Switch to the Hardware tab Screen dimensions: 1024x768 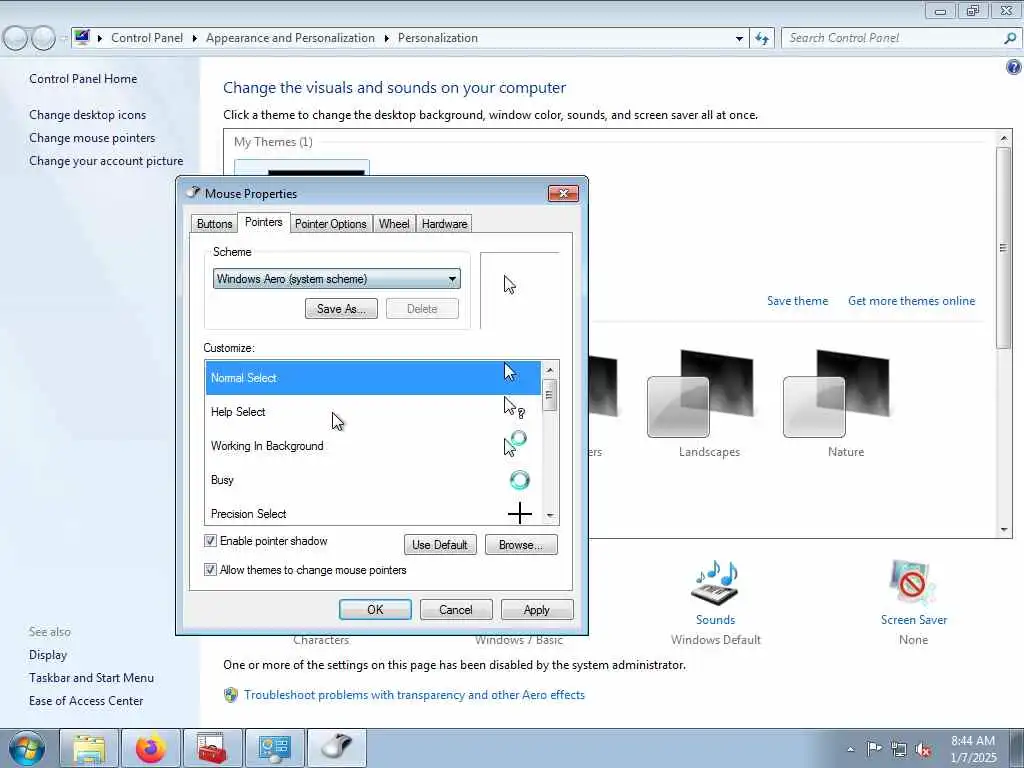click(x=444, y=224)
